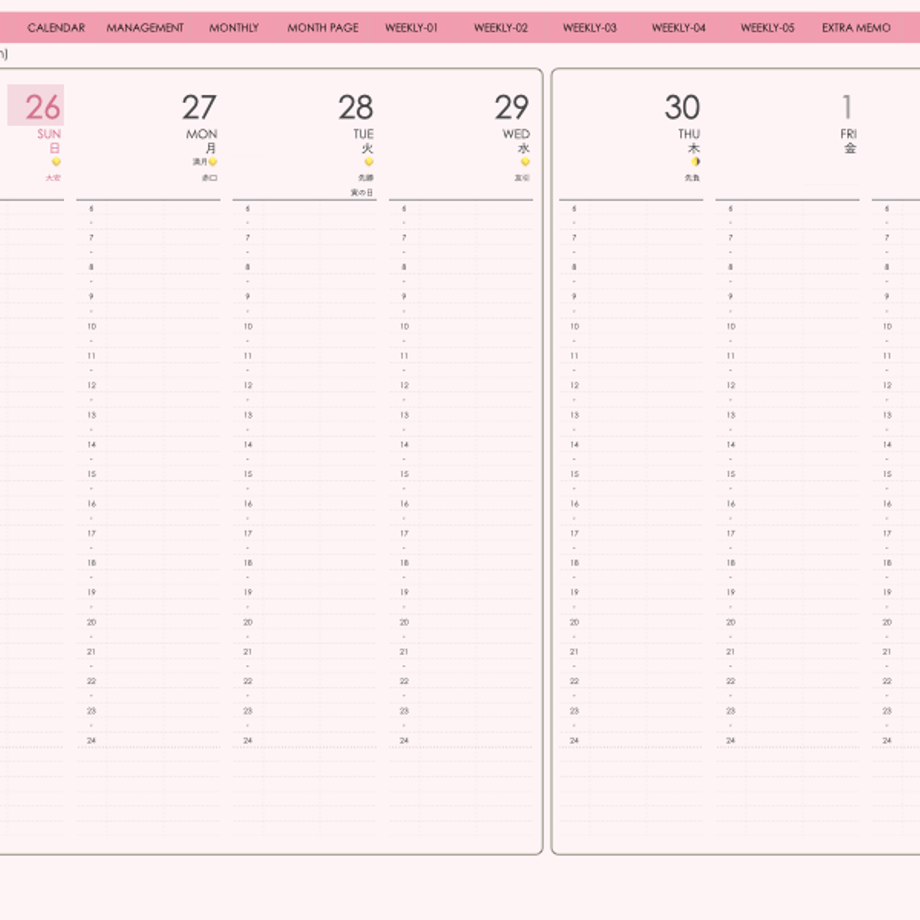Select the highlighted date 26
This screenshot has height=920, width=920.
[x=36, y=106]
